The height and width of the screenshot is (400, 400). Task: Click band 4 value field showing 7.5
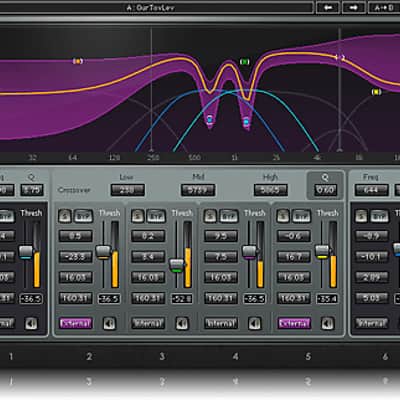(x=221, y=257)
